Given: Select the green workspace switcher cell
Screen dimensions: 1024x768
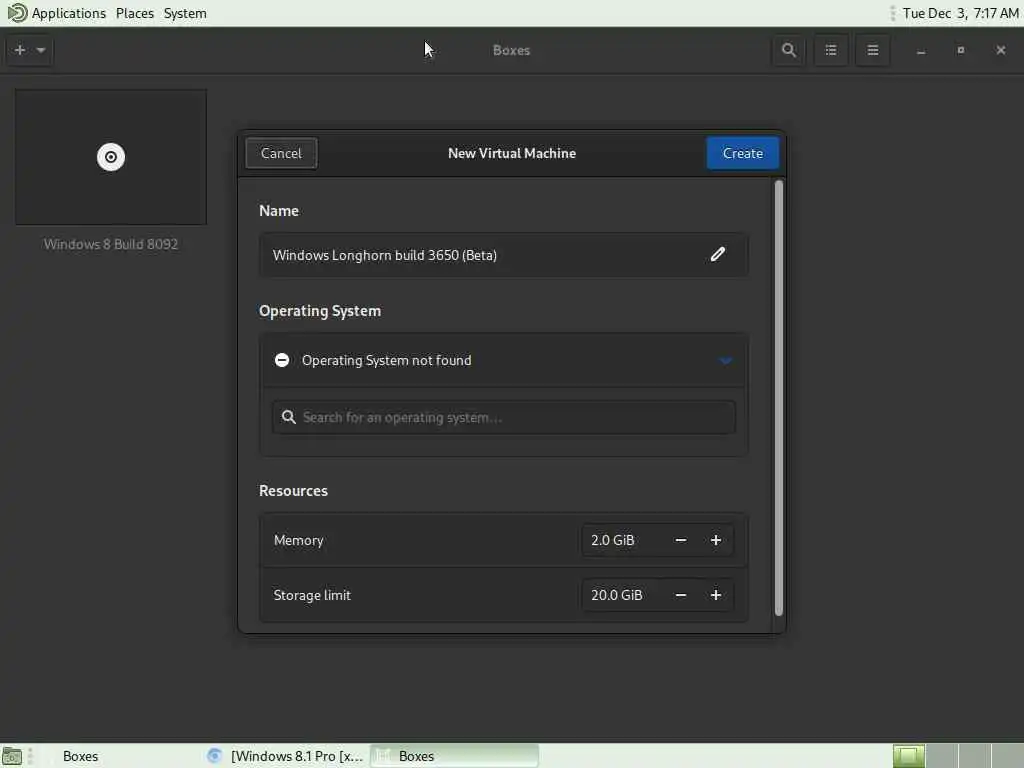Looking at the screenshot, I should [908, 756].
